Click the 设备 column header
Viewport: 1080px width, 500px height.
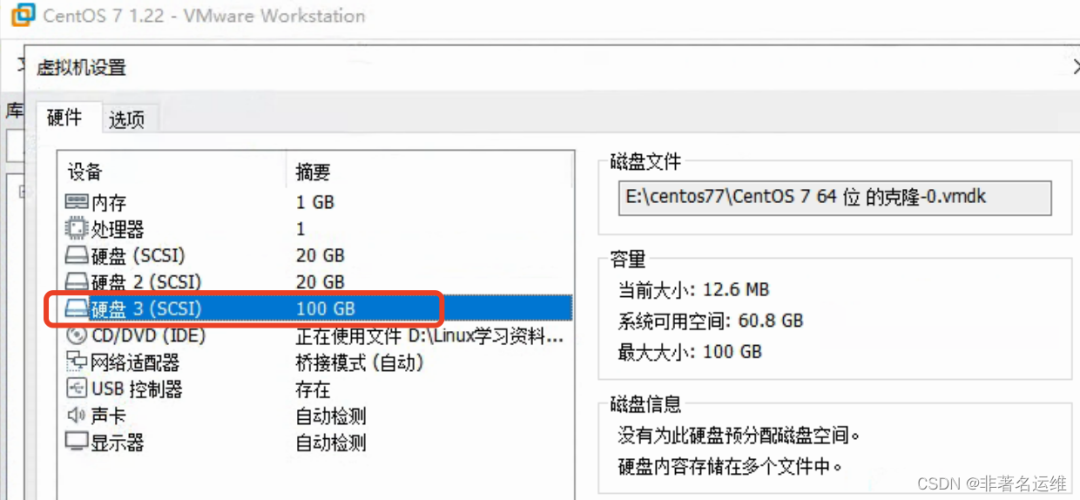tap(173, 171)
